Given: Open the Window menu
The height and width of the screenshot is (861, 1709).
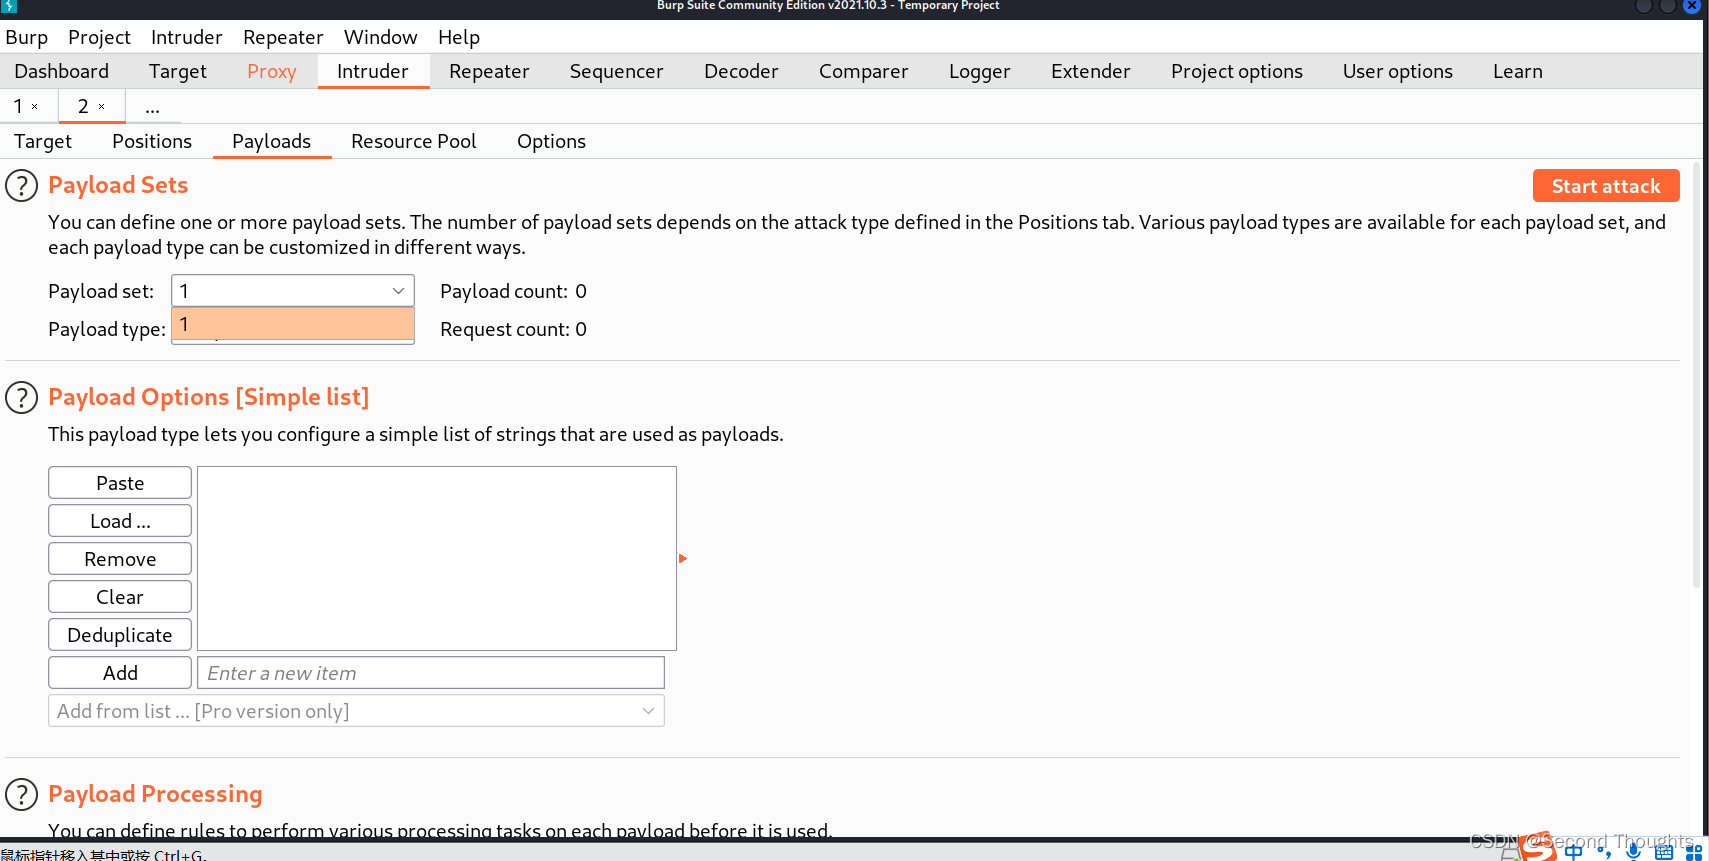Looking at the screenshot, I should [381, 37].
